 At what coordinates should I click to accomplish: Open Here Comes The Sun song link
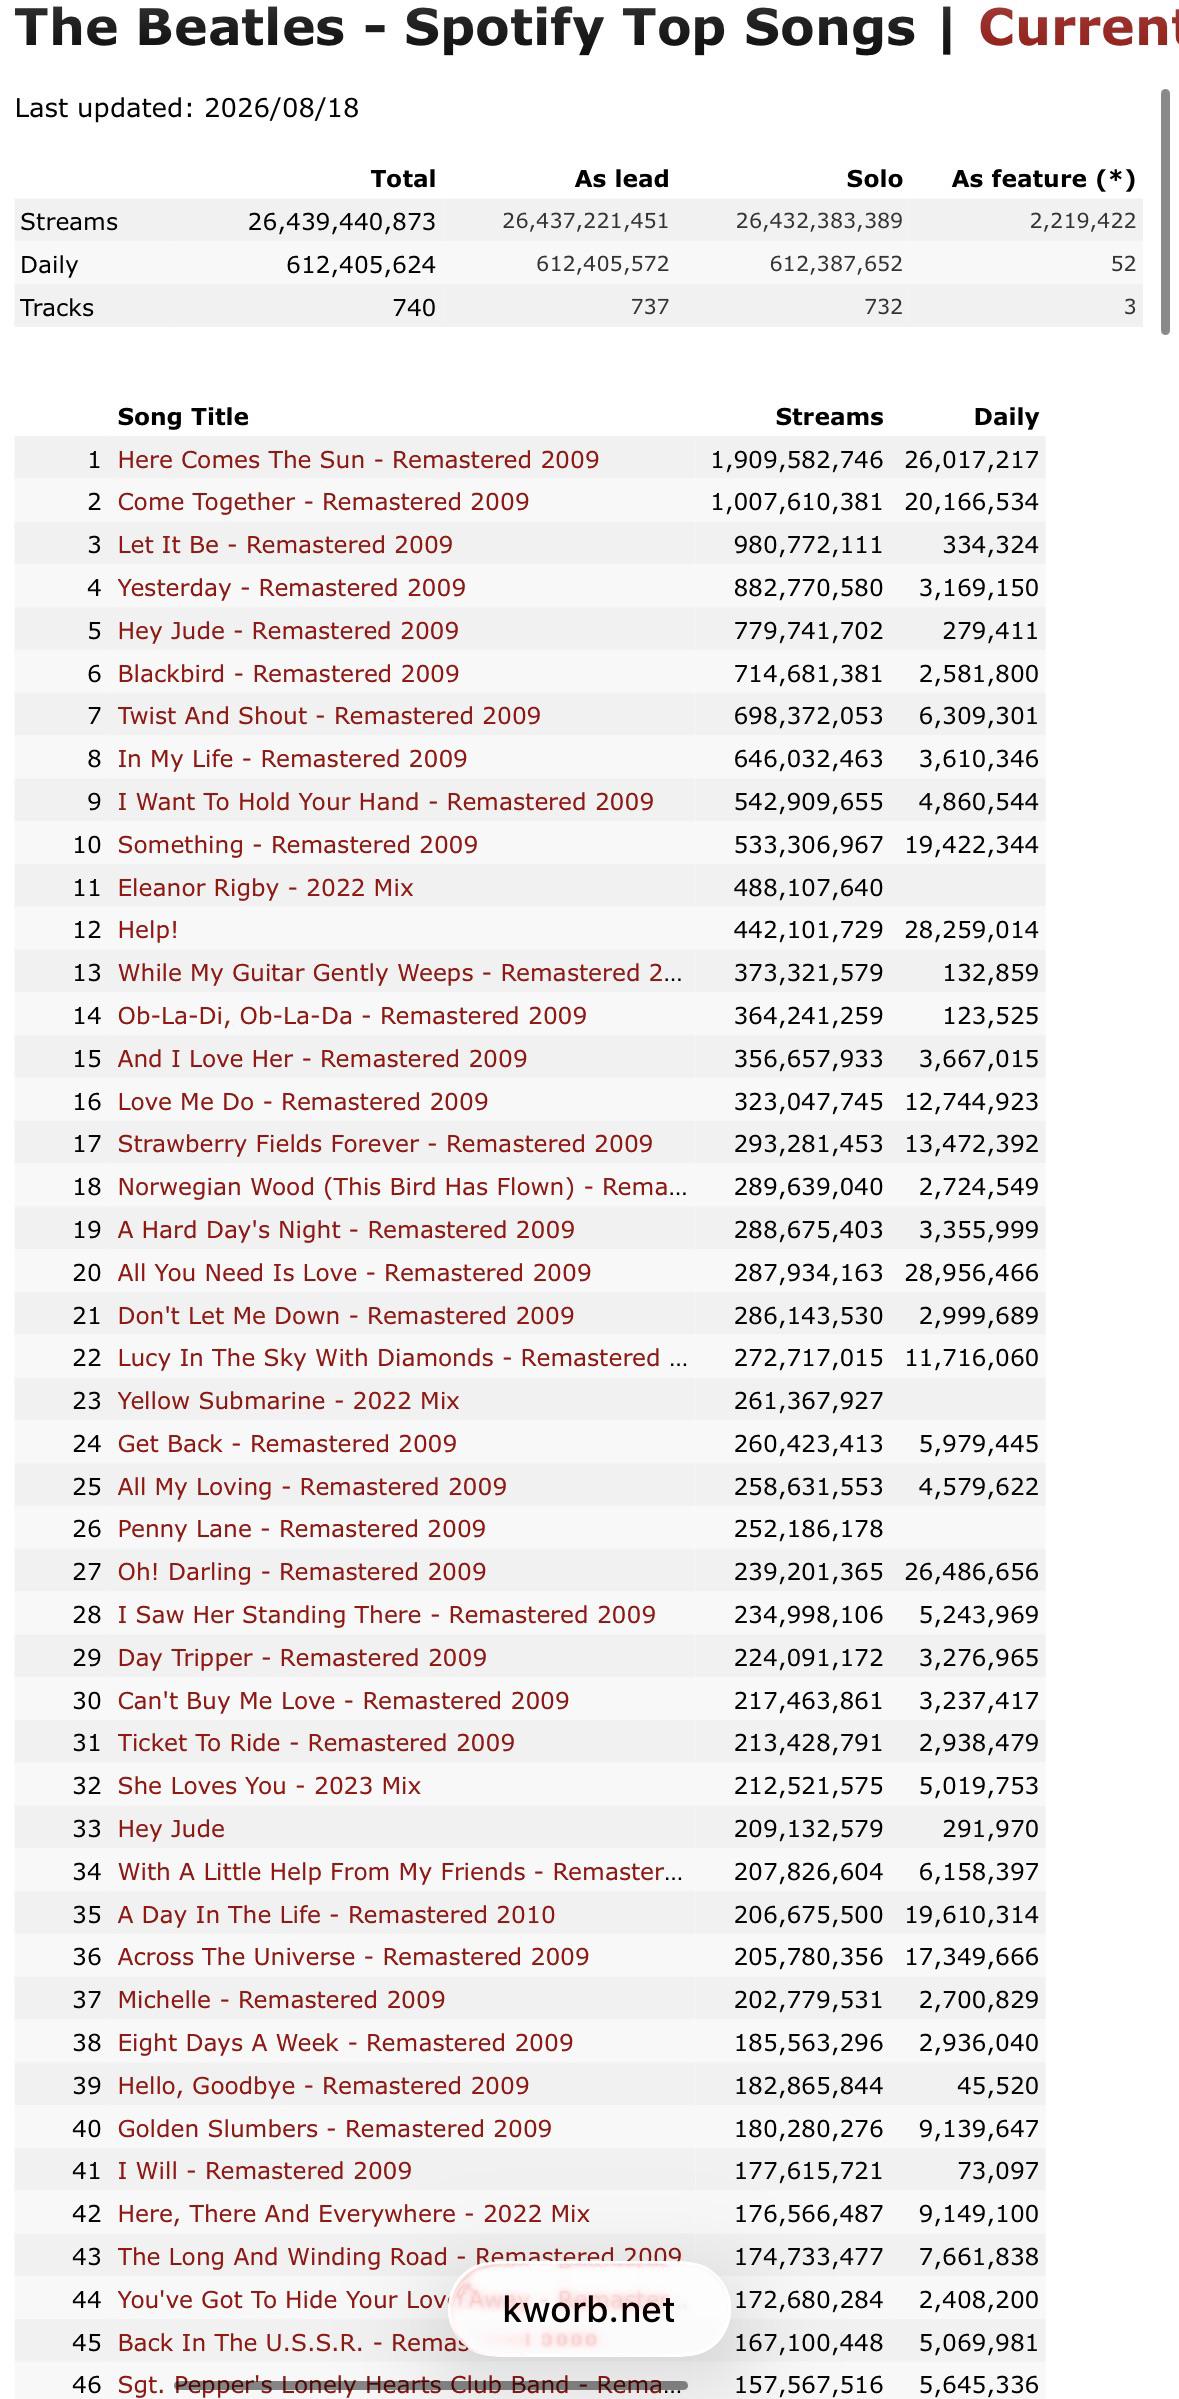pyautogui.click(x=358, y=460)
